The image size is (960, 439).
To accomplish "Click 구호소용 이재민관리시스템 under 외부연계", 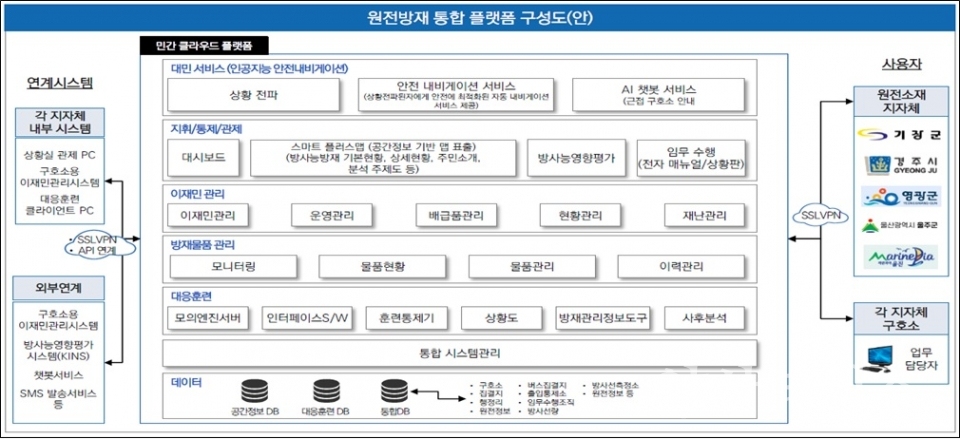I will click(x=59, y=320).
